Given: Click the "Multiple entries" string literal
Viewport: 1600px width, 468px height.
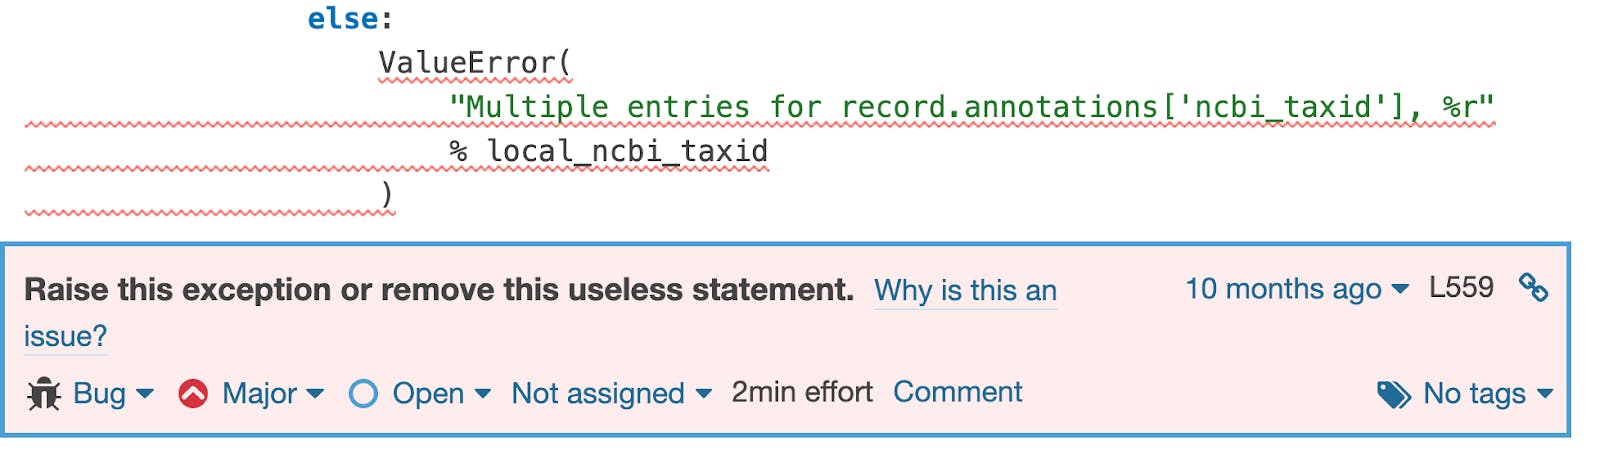Looking at the screenshot, I should pos(970,107).
